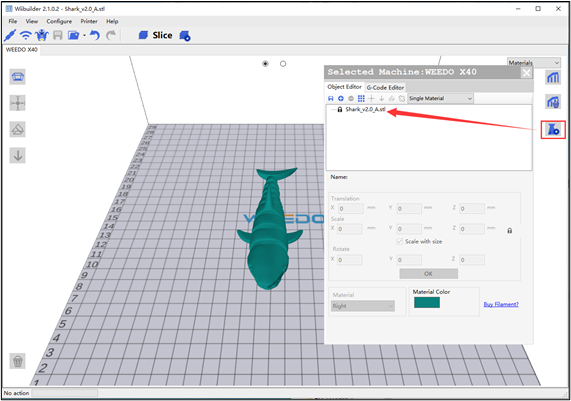This screenshot has width=571, height=401.
Task: Click the move object crosshair icon in left sidebar
Action: coord(17,103)
